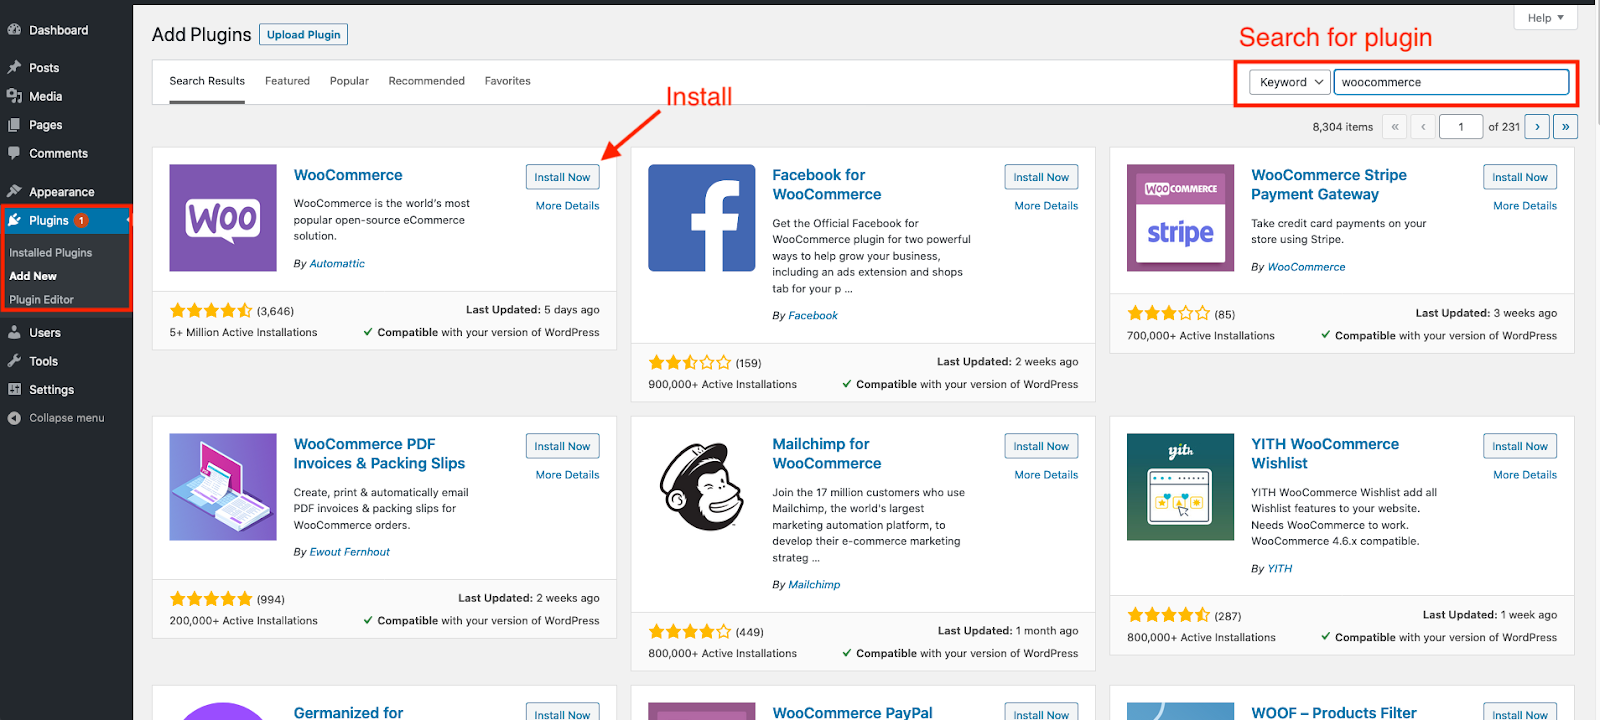Click the plugin update count badge
The width and height of the screenshot is (1600, 720).
click(x=81, y=220)
